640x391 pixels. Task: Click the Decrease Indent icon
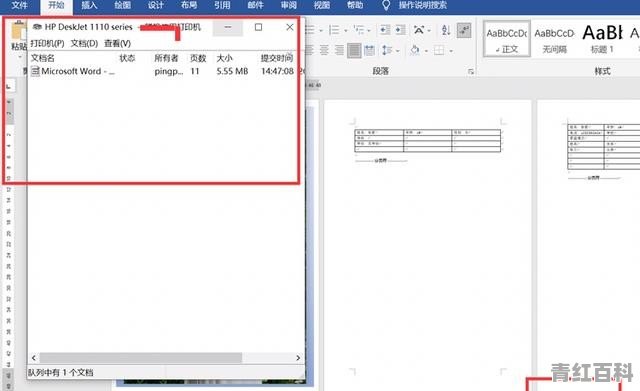(x=384, y=30)
